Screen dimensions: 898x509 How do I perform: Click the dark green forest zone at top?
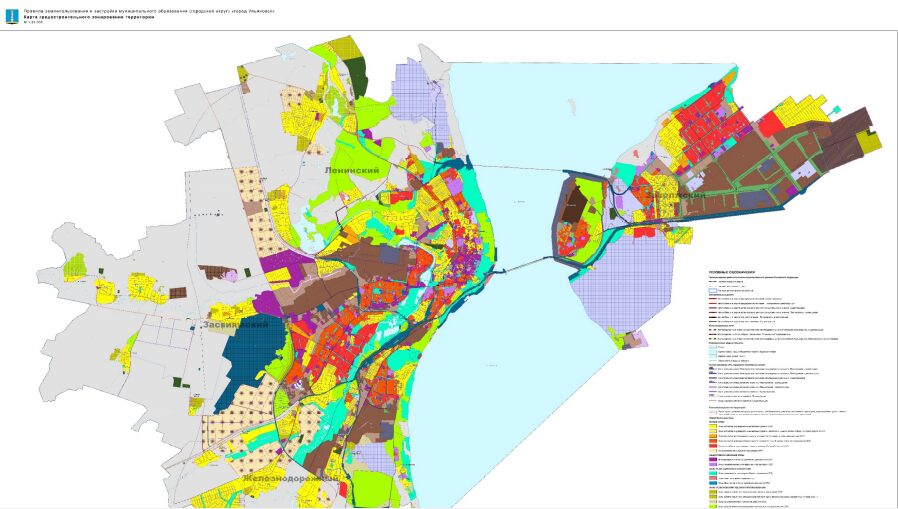click(x=358, y=76)
